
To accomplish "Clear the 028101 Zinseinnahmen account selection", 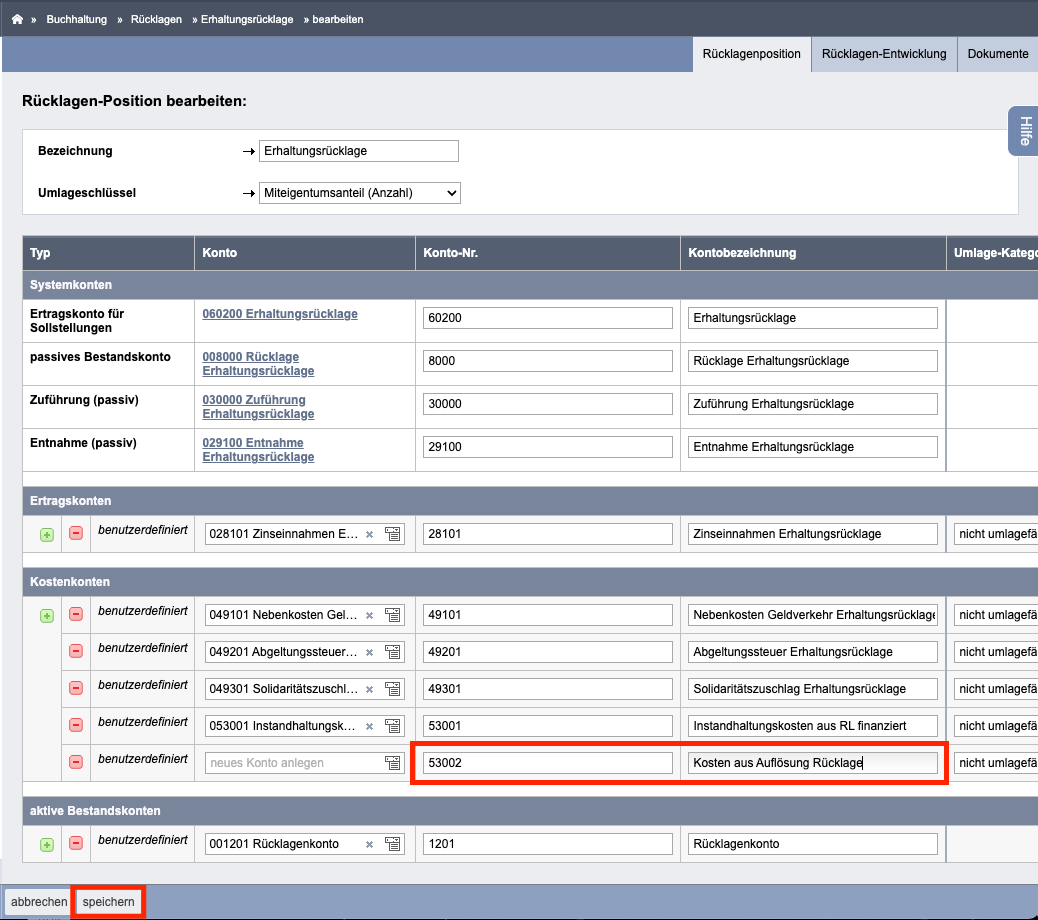I will (369, 534).
